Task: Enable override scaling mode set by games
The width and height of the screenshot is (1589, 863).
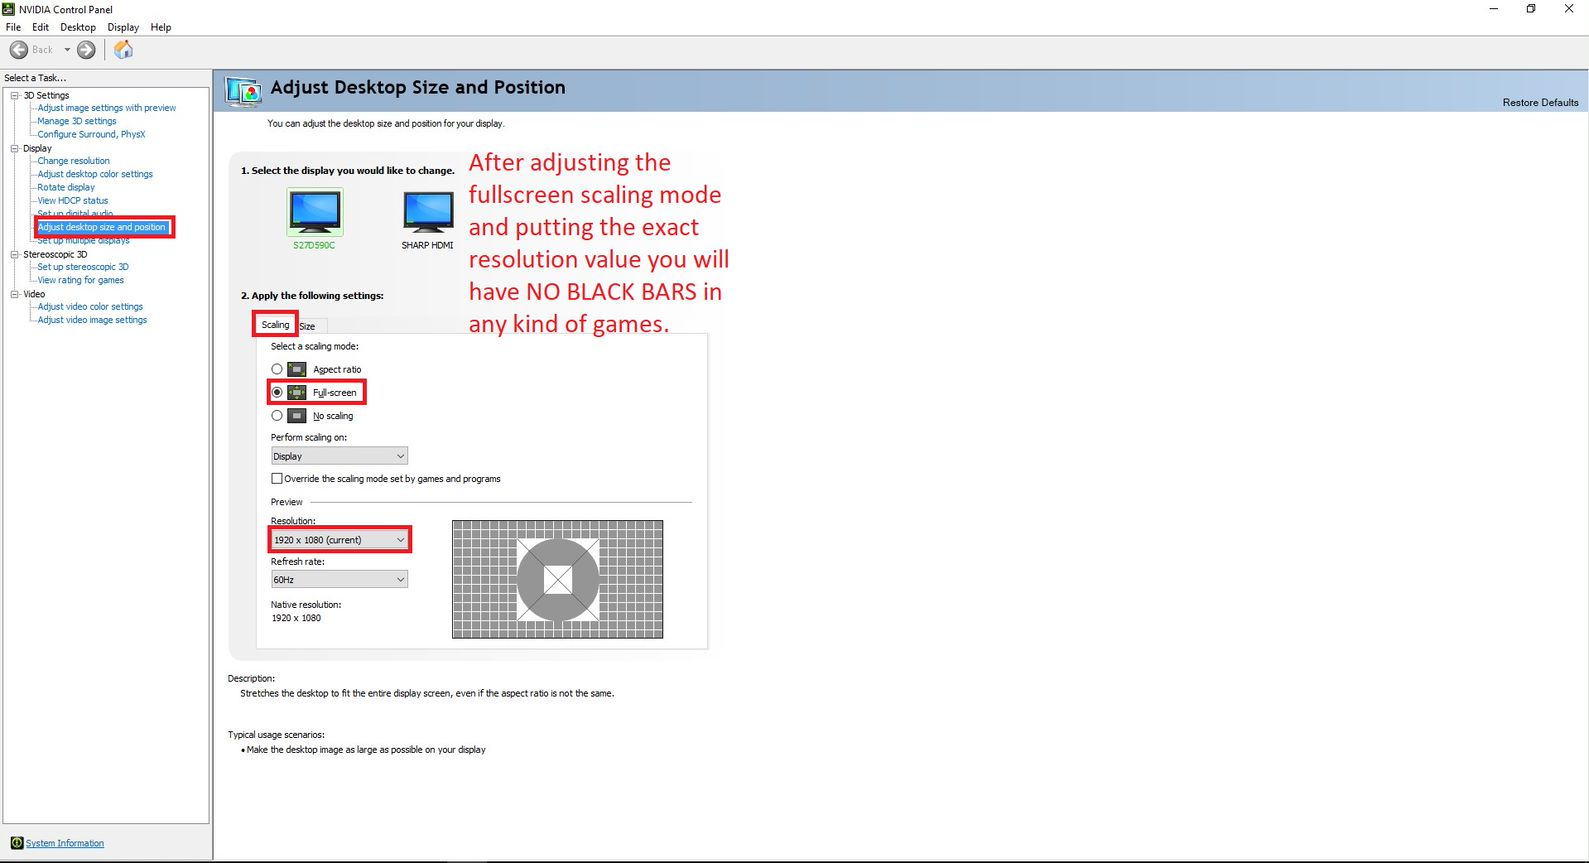Action: (277, 479)
